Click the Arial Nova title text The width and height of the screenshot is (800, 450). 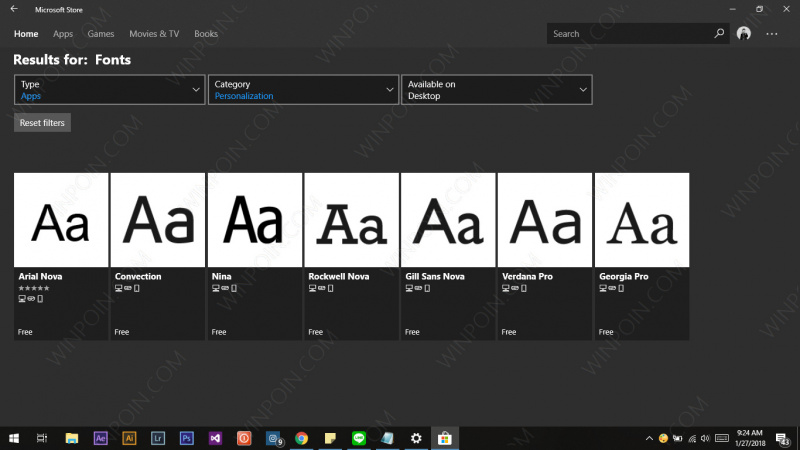pyautogui.click(x=40, y=277)
